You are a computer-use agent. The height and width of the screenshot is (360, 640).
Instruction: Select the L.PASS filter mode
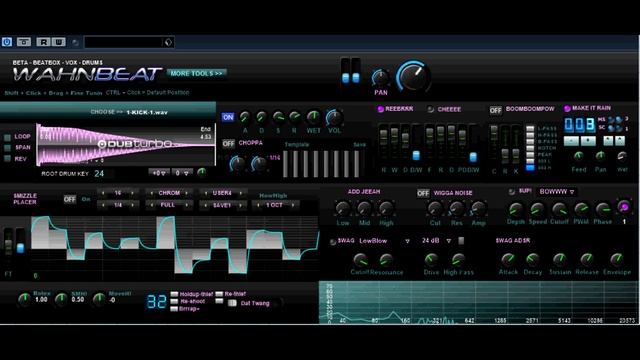[530, 129]
